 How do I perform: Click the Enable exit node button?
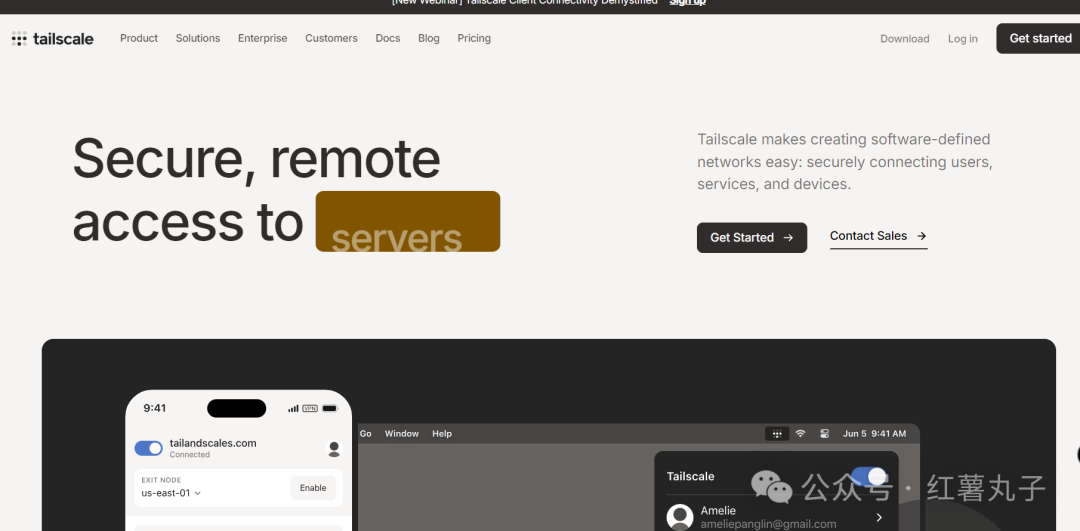point(313,488)
